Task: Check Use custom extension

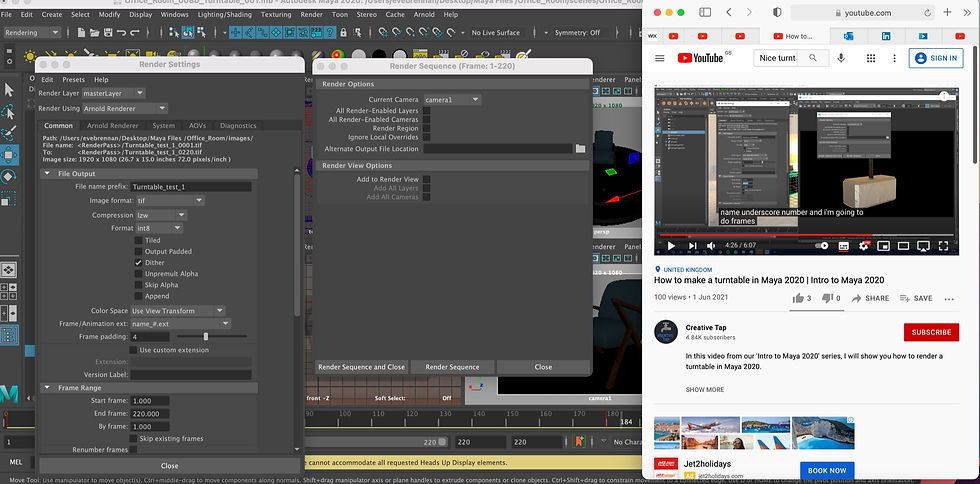Action: 133,350
